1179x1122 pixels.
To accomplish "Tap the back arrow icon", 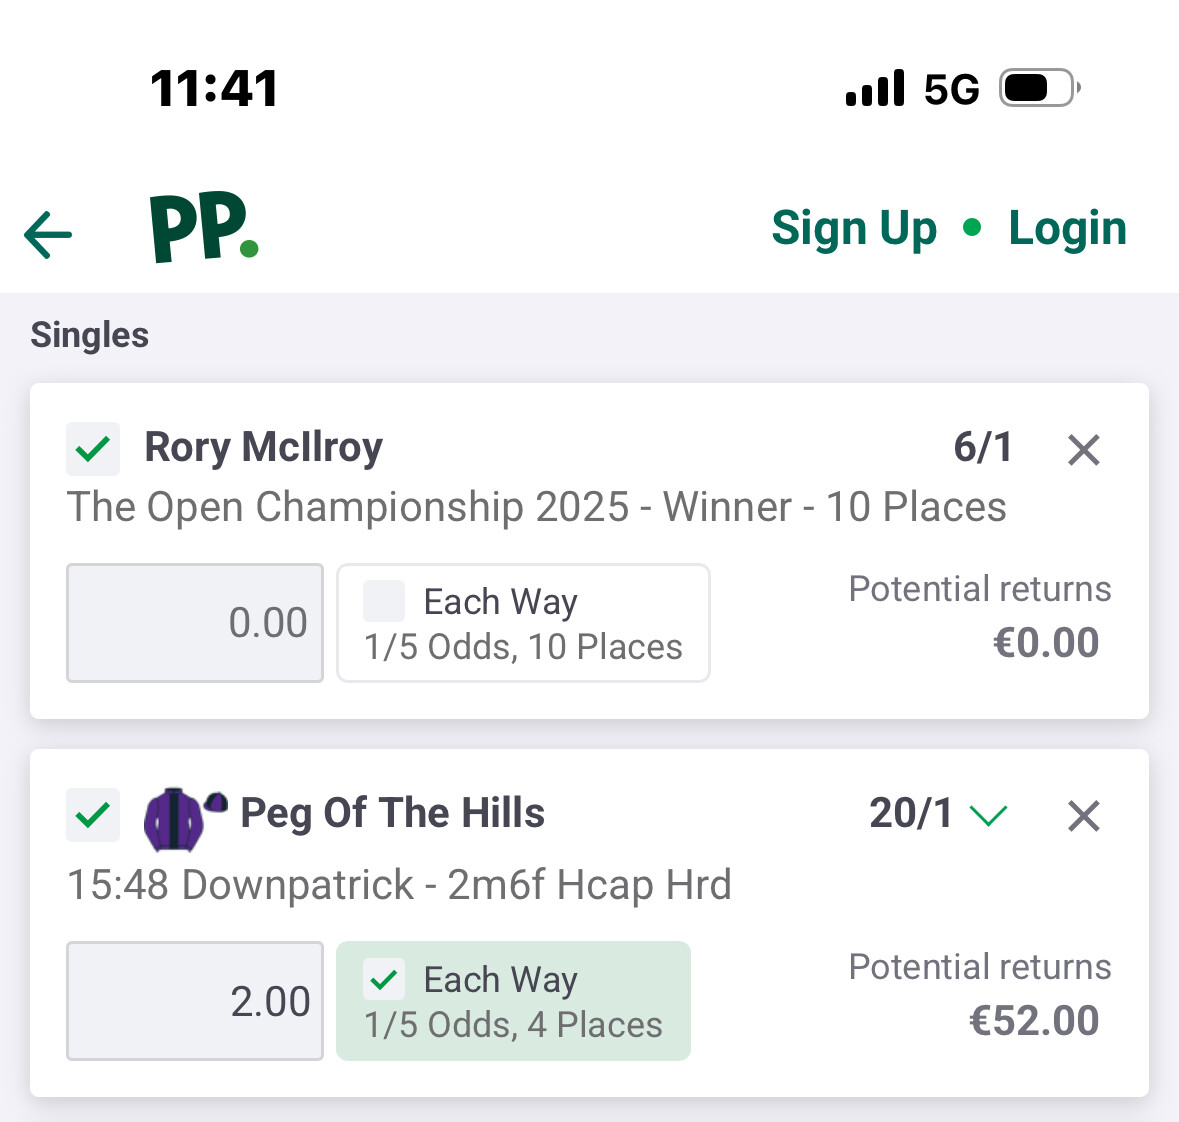I will pos(48,235).
